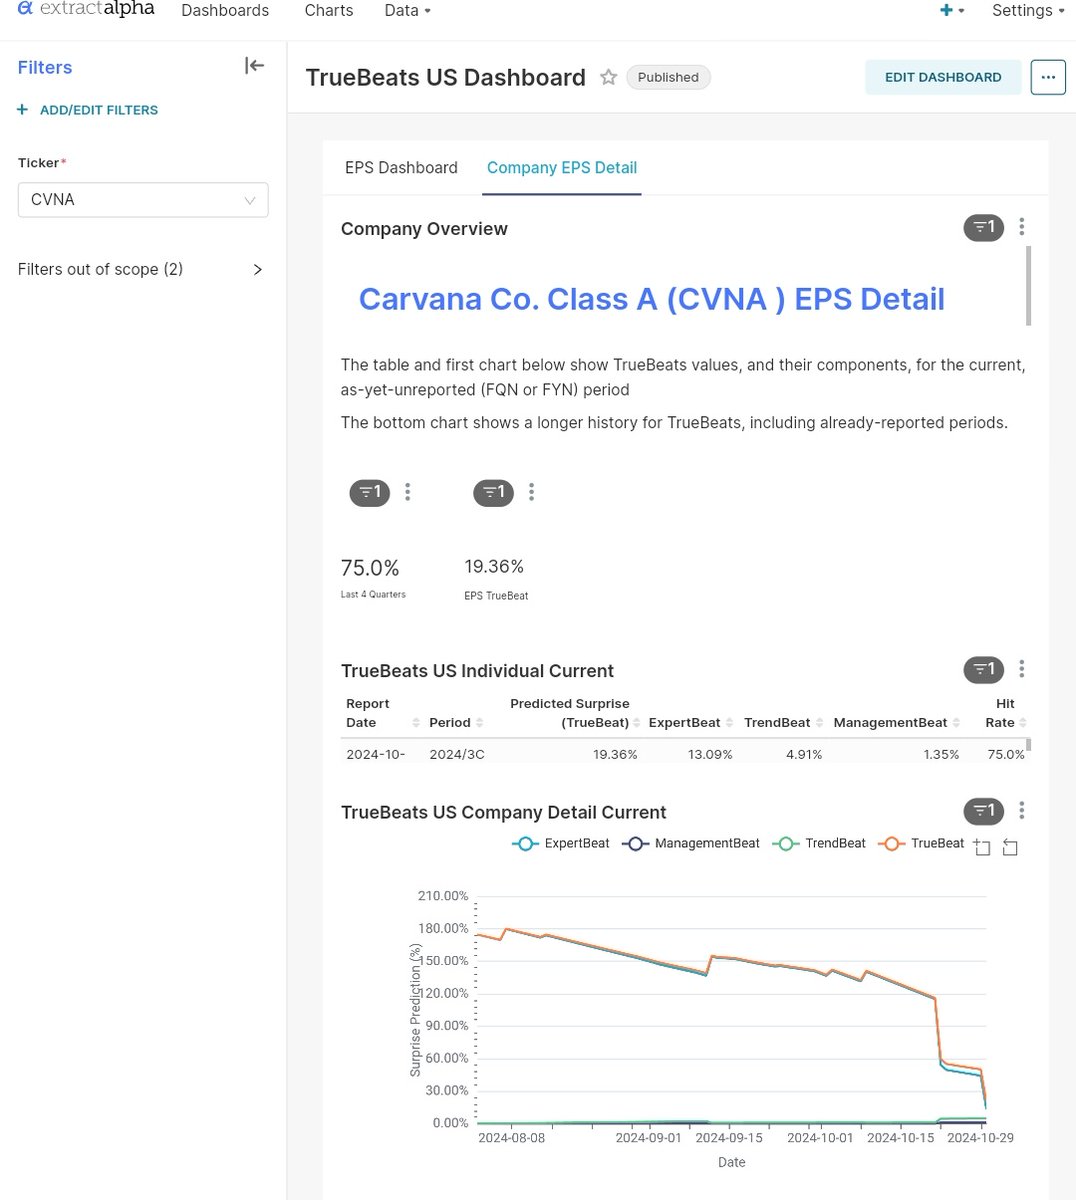
Task: Click the 2024-10-29 axis date label
Action: [x=980, y=1138]
